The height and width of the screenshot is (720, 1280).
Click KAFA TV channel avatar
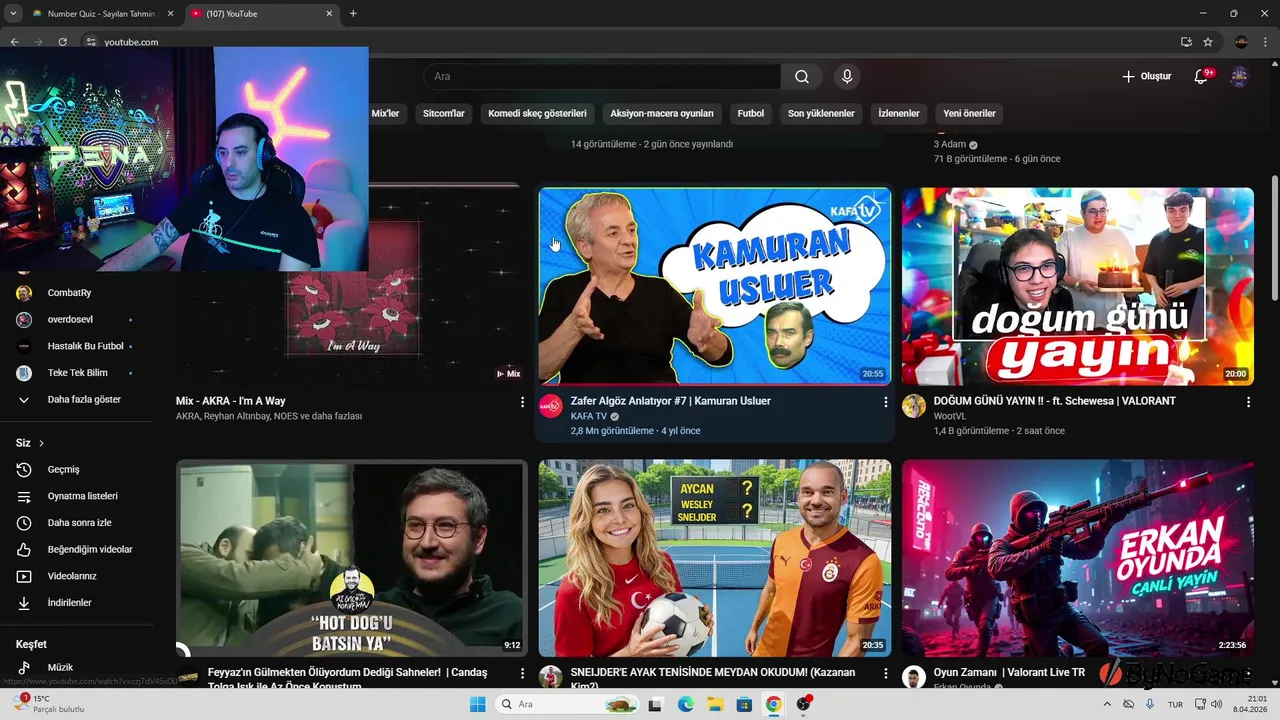[551, 406]
